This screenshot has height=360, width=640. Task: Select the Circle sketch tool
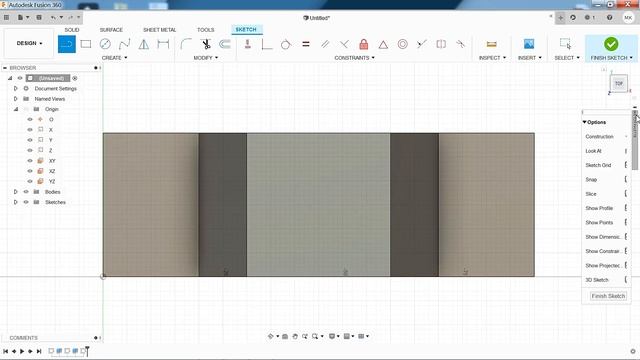point(105,44)
